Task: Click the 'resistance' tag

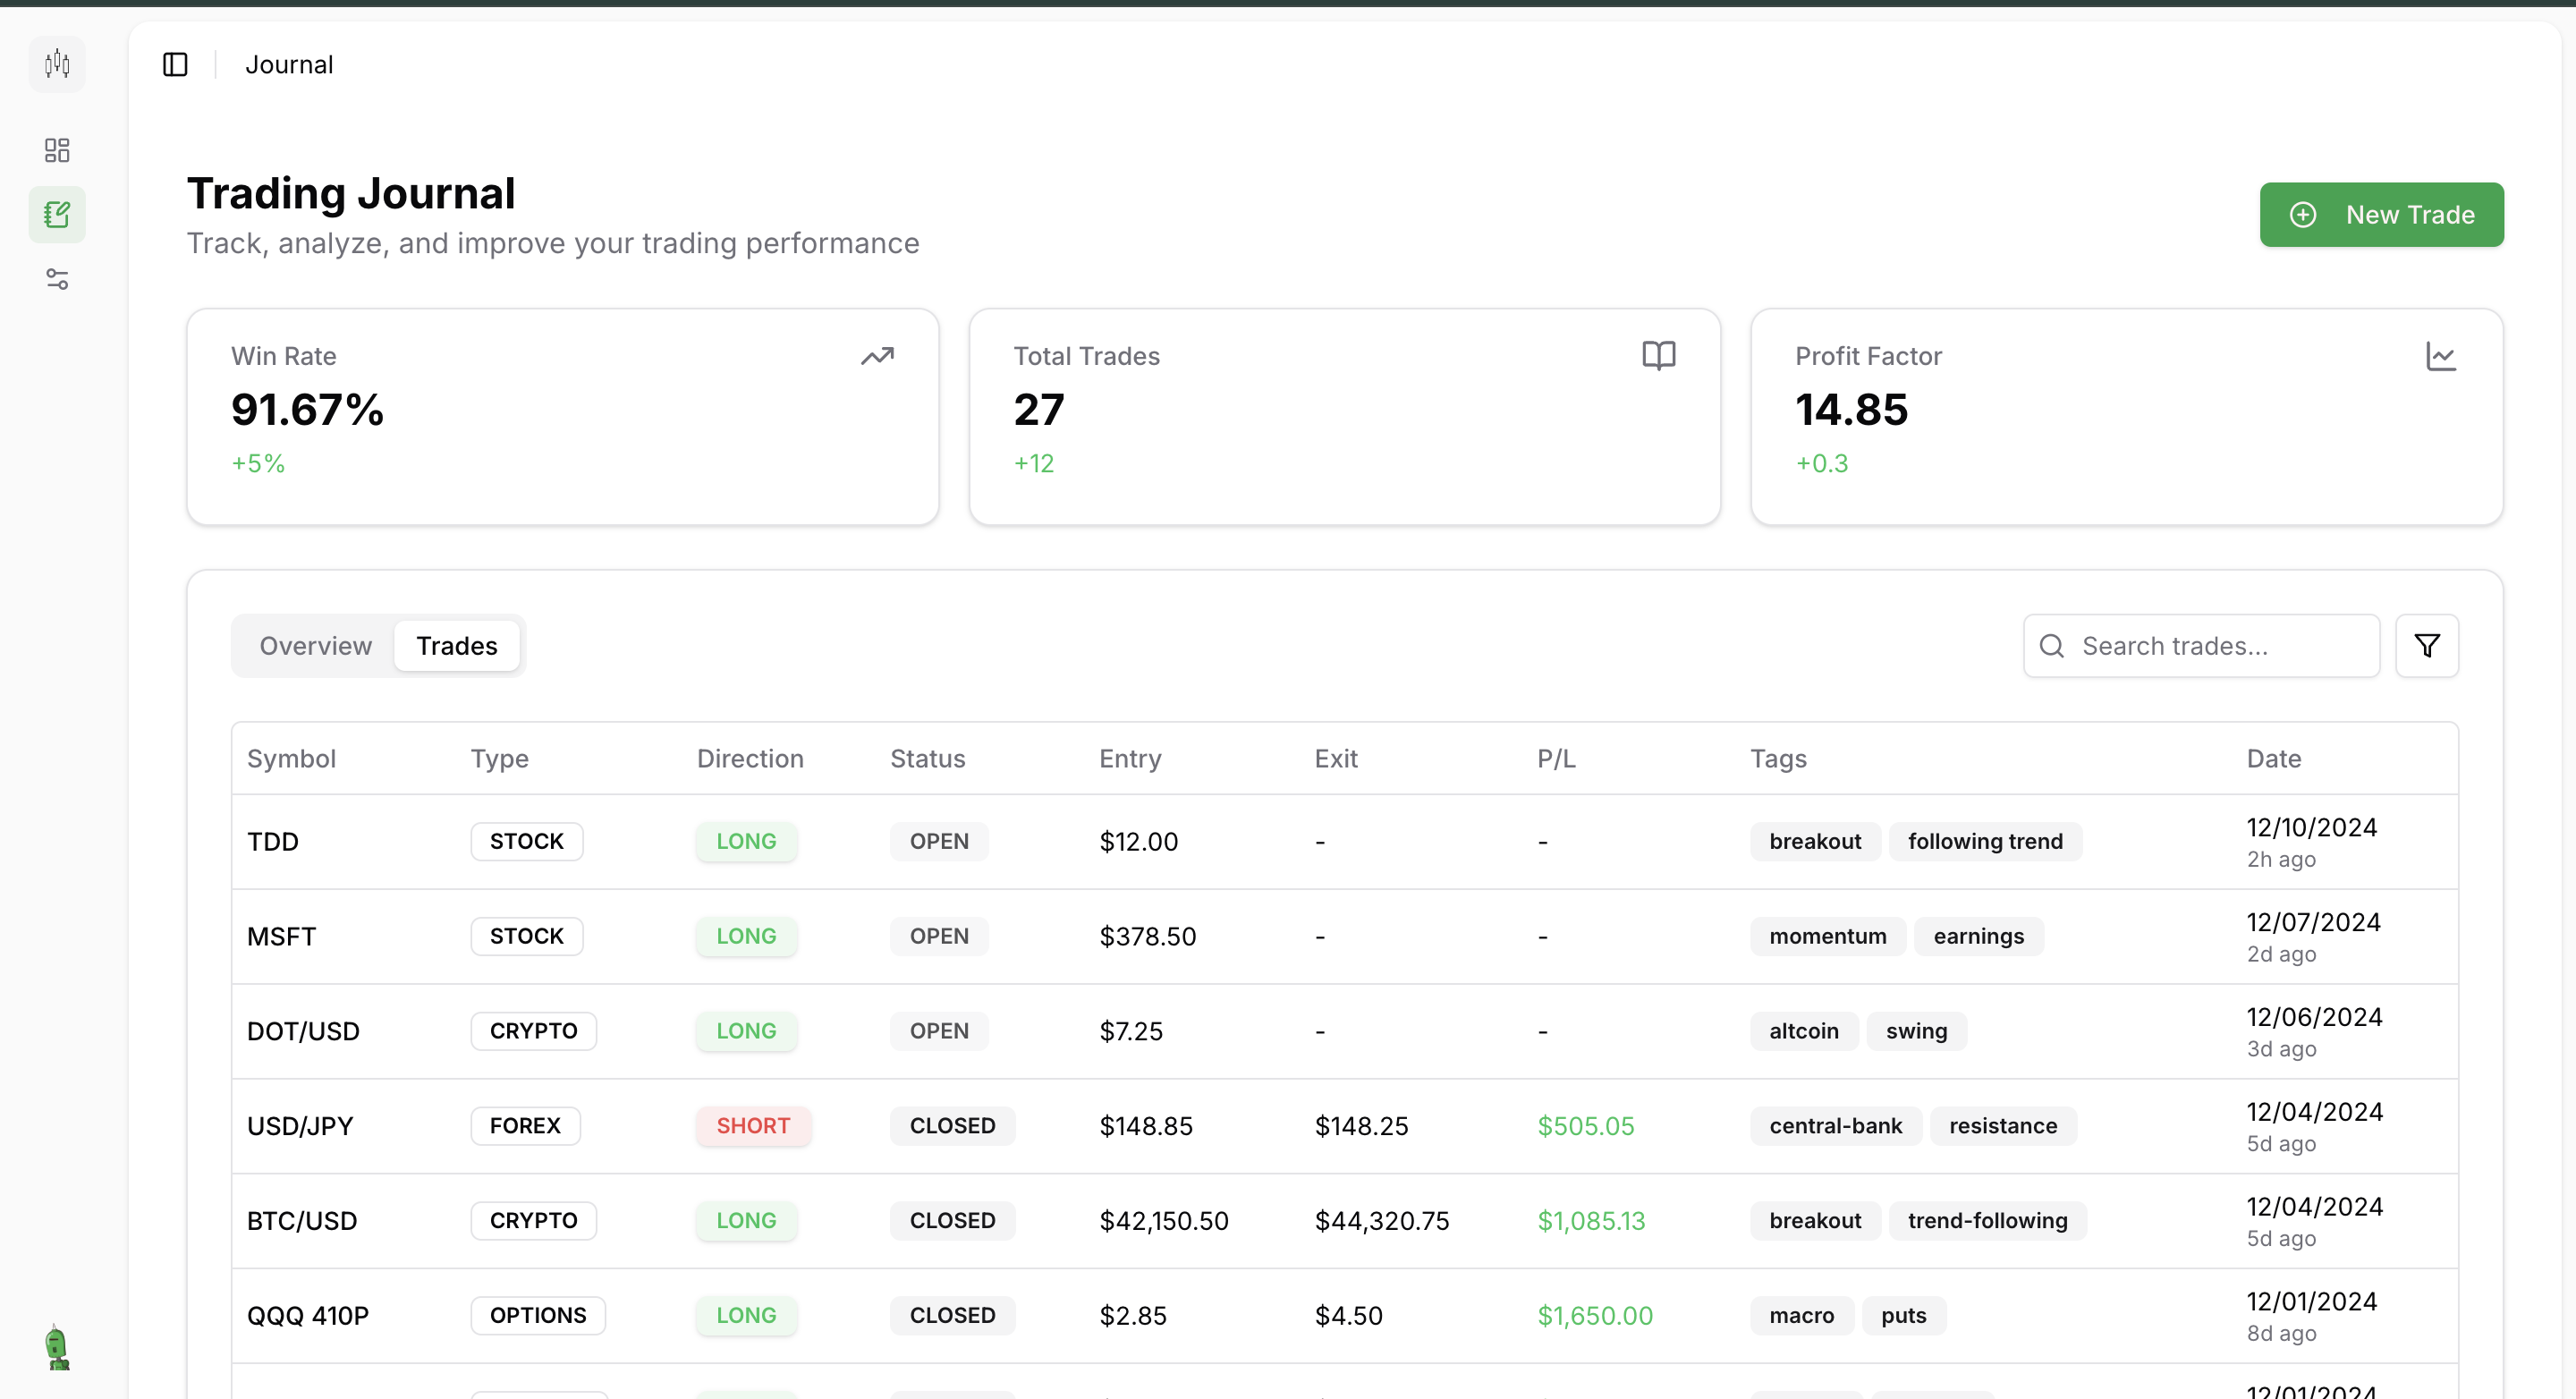Action: point(2003,1126)
